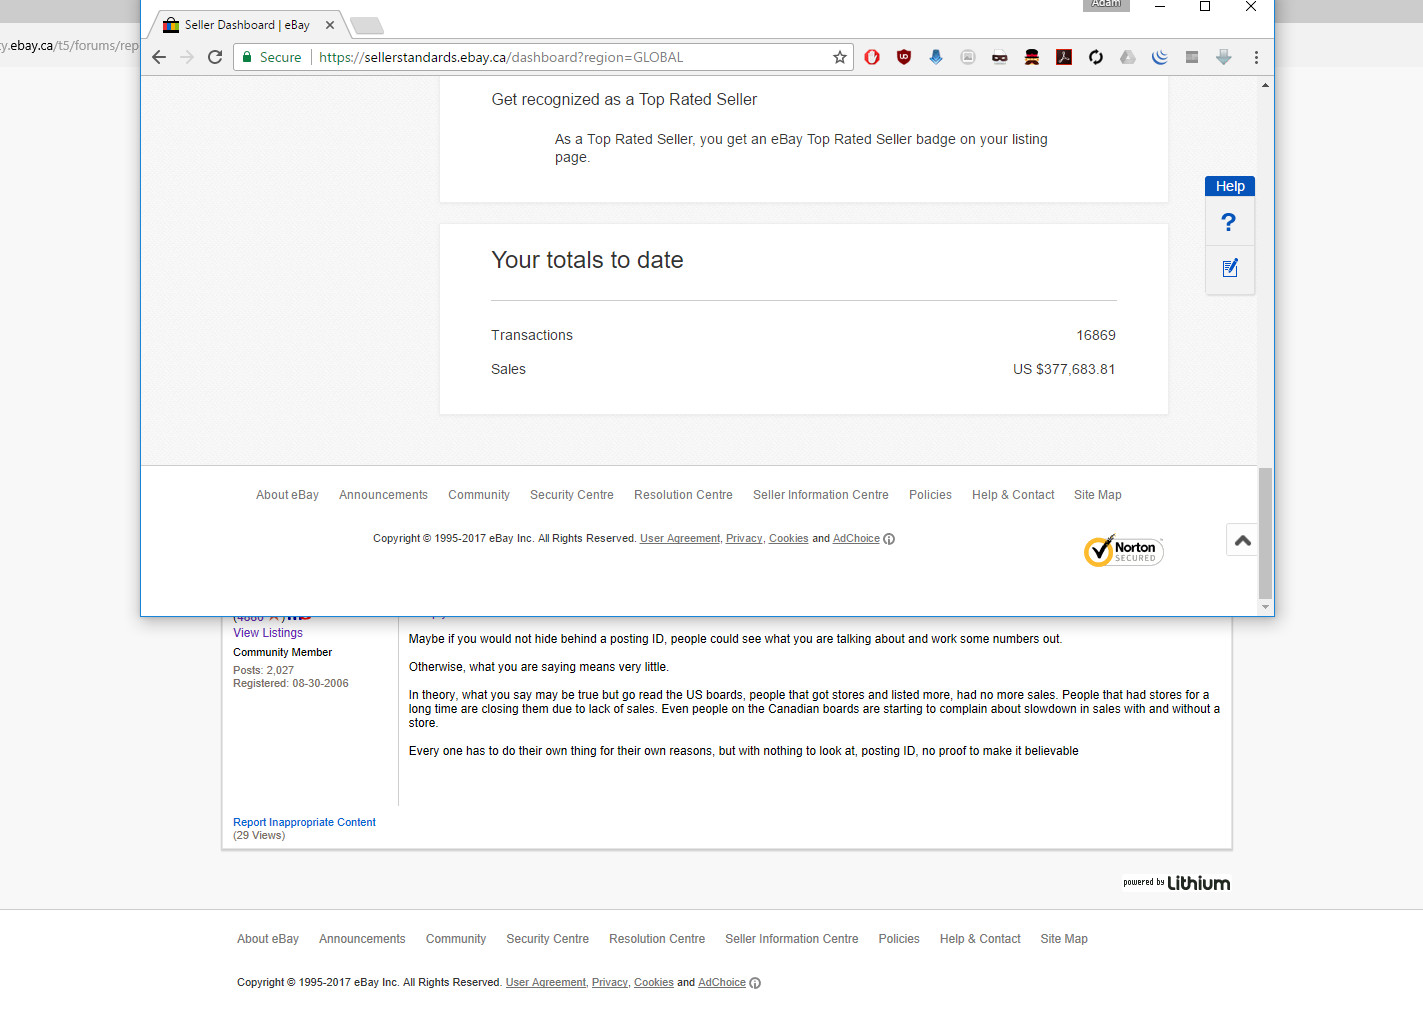Click the mustache hat character extension

1032,57
